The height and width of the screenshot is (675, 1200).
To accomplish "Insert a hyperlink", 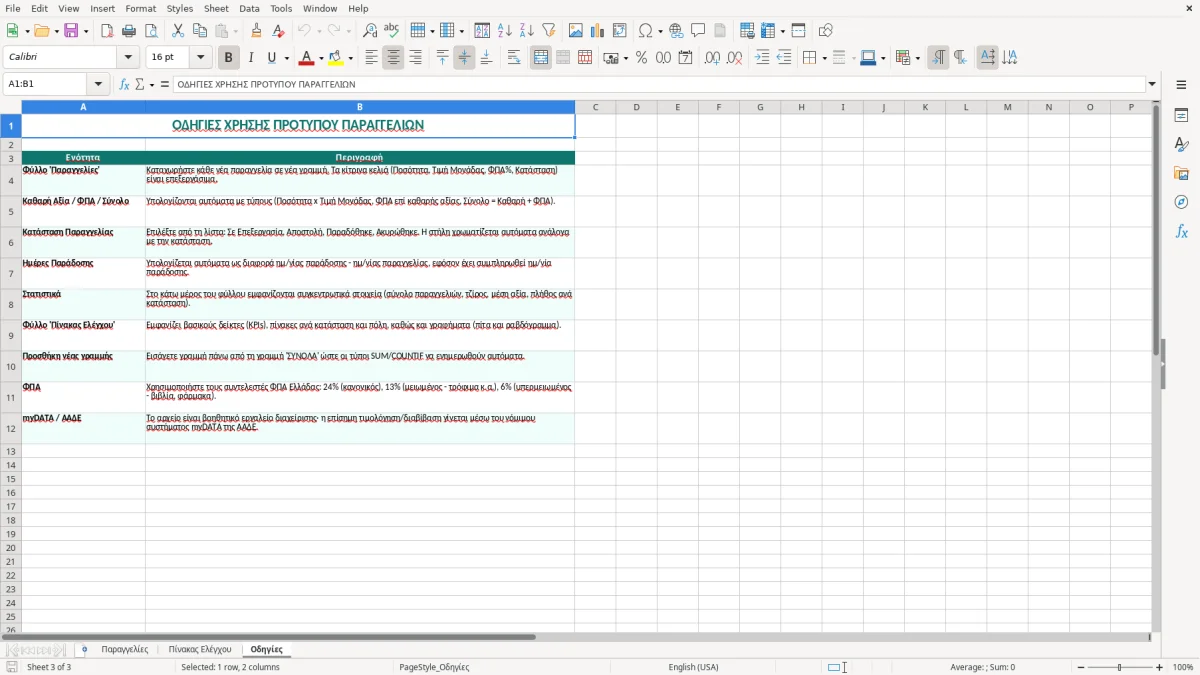I will tap(676, 31).
